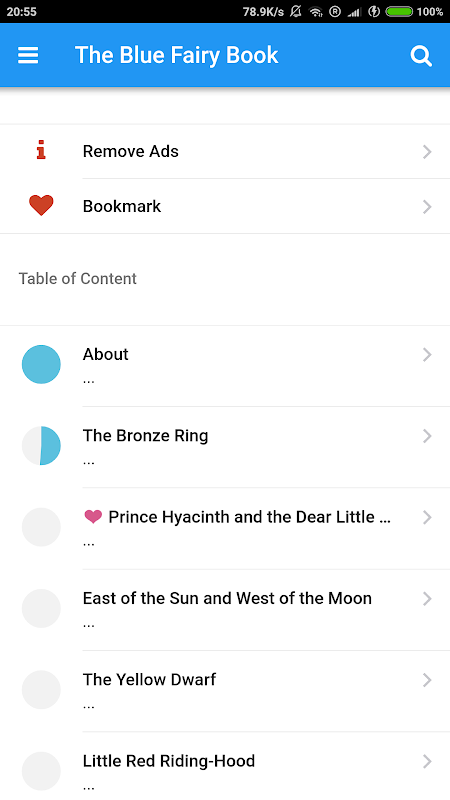
Task: Open the hamburger navigation menu
Action: tap(28, 55)
